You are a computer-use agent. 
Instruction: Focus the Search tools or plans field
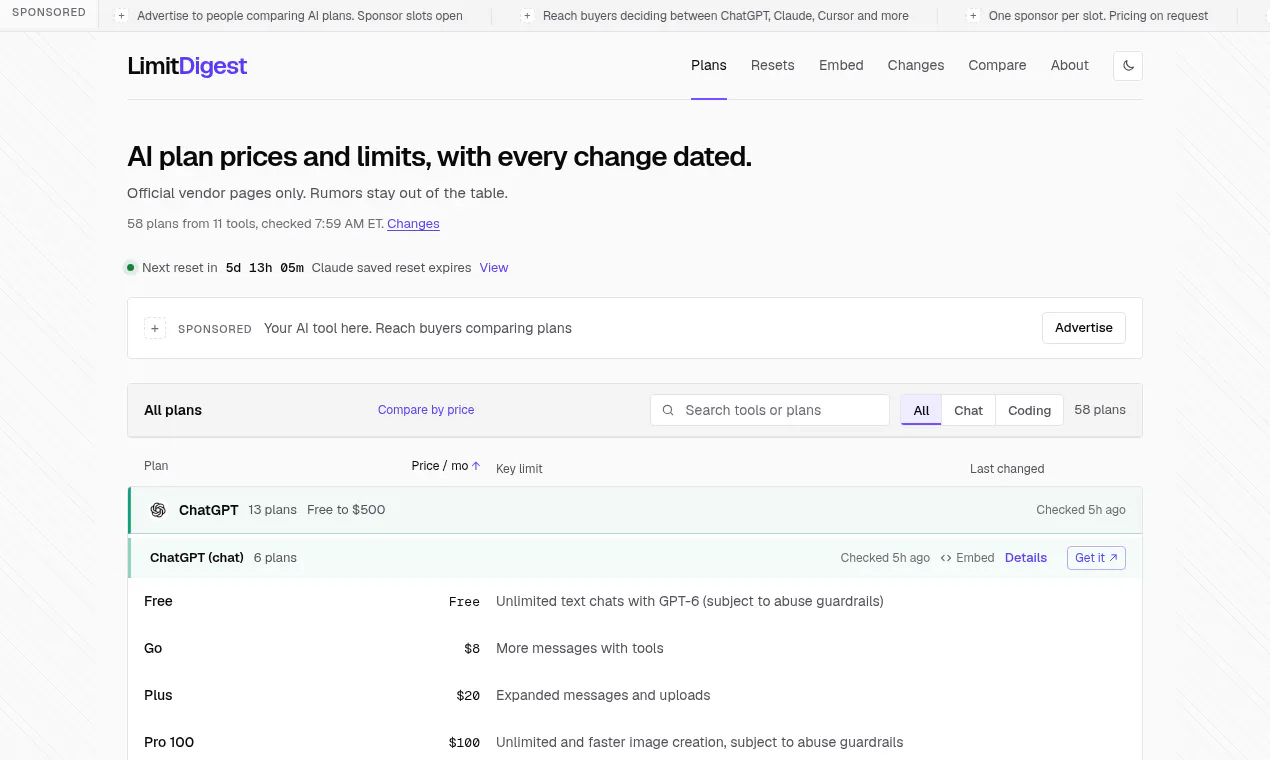click(x=770, y=410)
